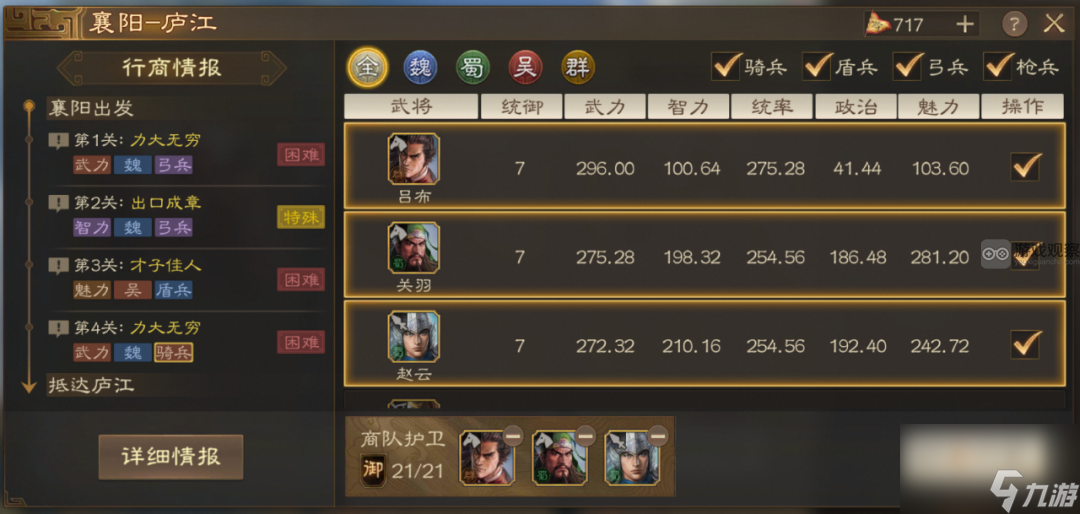1080x514 pixels.
Task: Click the 特殊 difficulty tag
Action: pyautogui.click(x=301, y=217)
